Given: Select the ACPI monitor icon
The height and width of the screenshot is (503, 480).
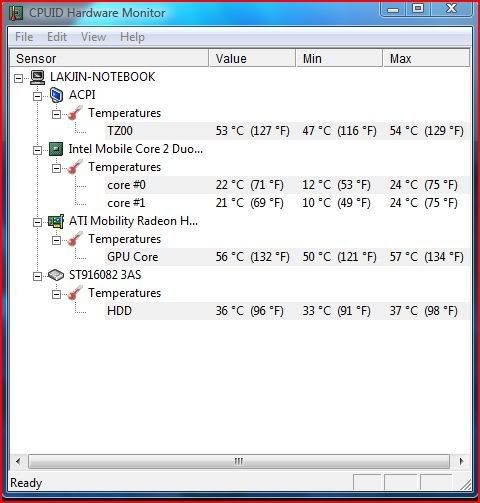Looking at the screenshot, I should pos(56,95).
